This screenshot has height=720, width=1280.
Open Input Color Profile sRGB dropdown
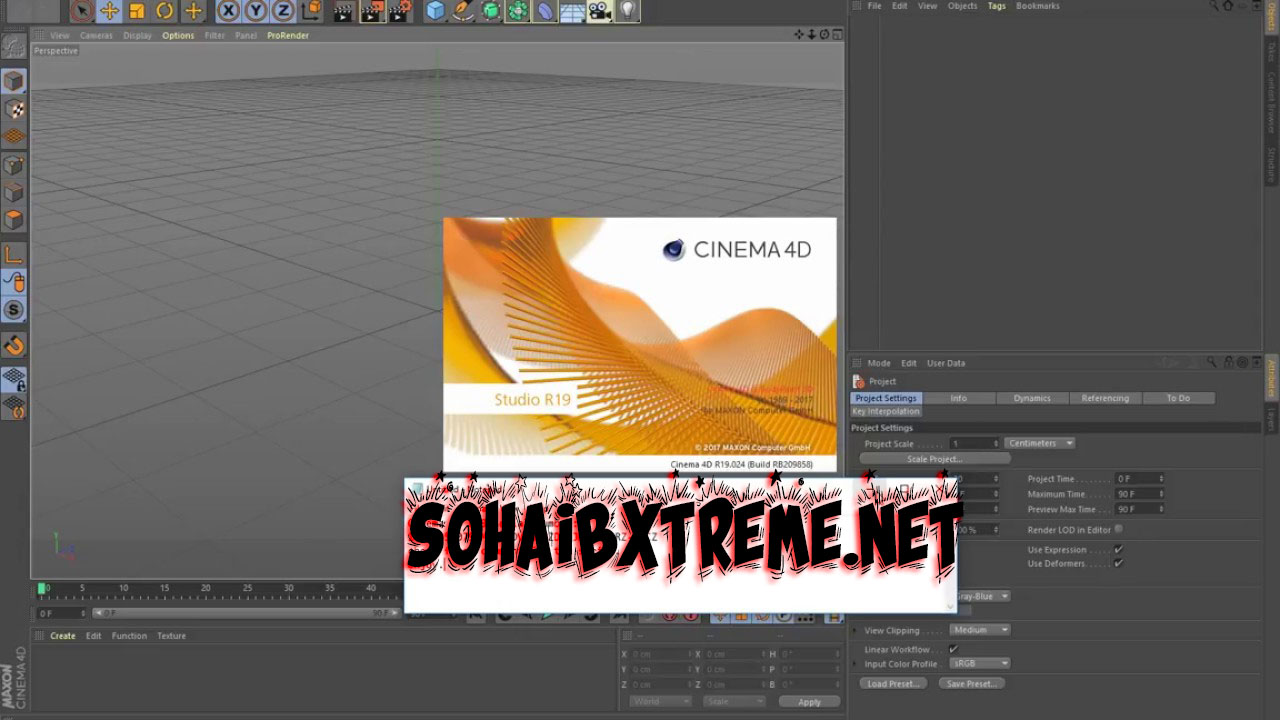click(979, 663)
